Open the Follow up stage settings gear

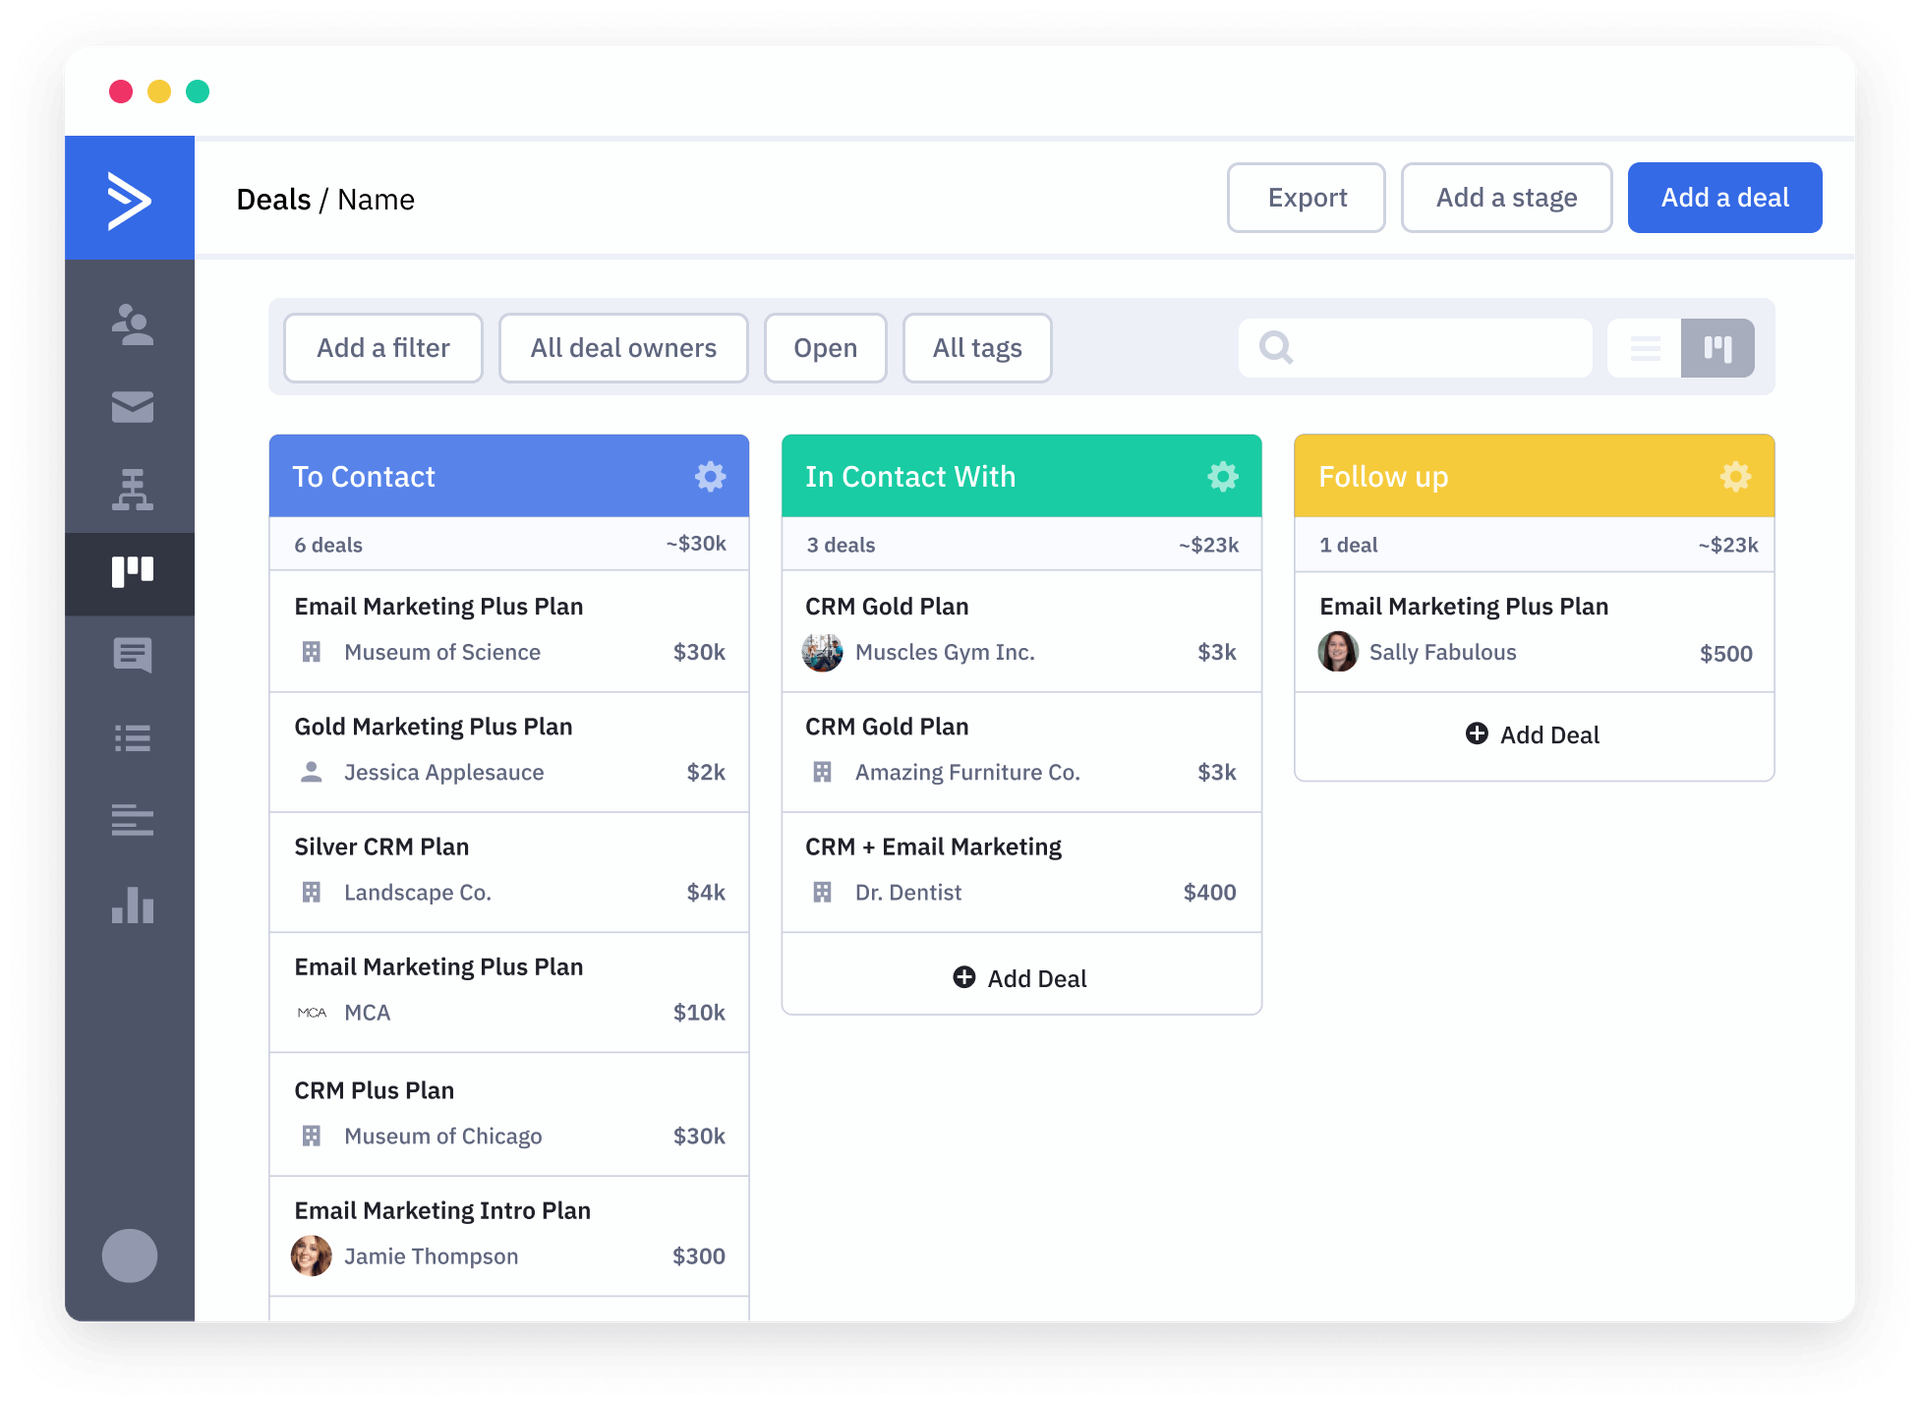click(x=1735, y=476)
